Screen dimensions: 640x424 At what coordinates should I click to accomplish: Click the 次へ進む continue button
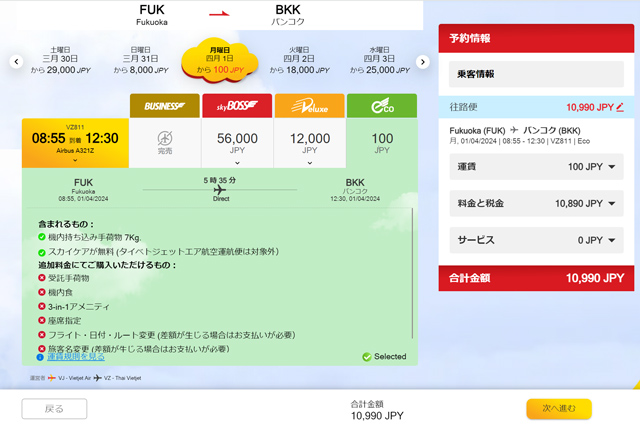click(559, 408)
